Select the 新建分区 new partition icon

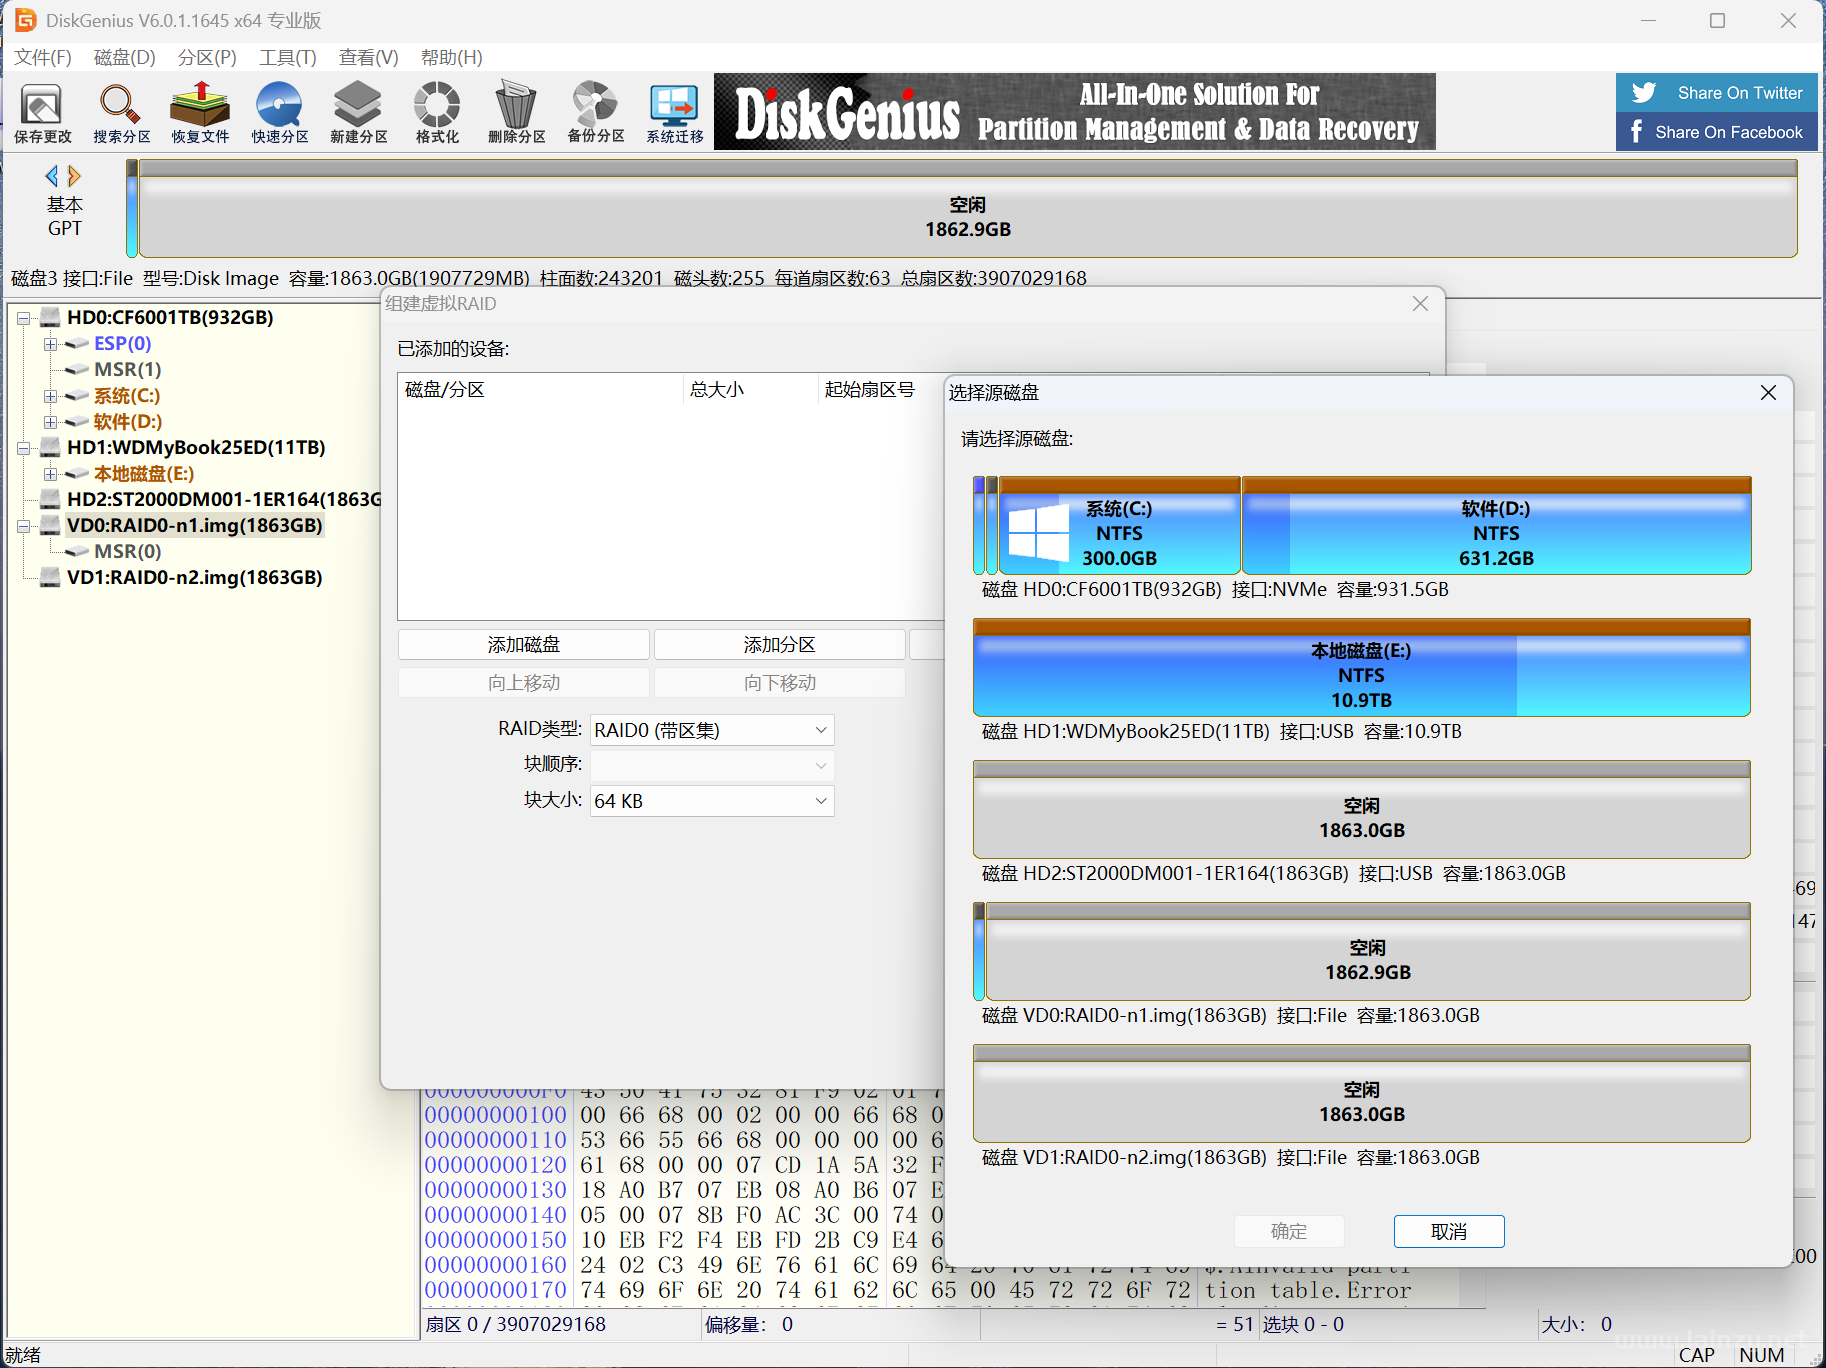pos(358,112)
